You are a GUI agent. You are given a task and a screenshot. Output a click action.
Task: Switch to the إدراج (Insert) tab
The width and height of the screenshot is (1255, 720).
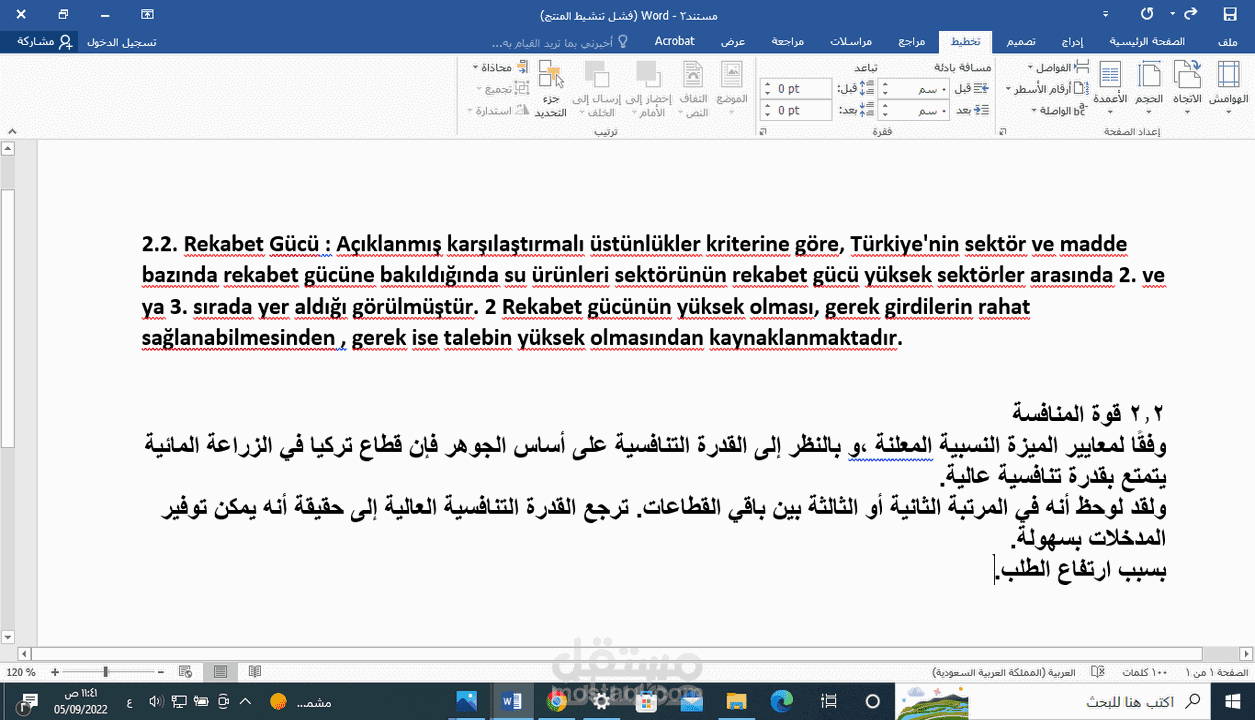coord(1072,42)
